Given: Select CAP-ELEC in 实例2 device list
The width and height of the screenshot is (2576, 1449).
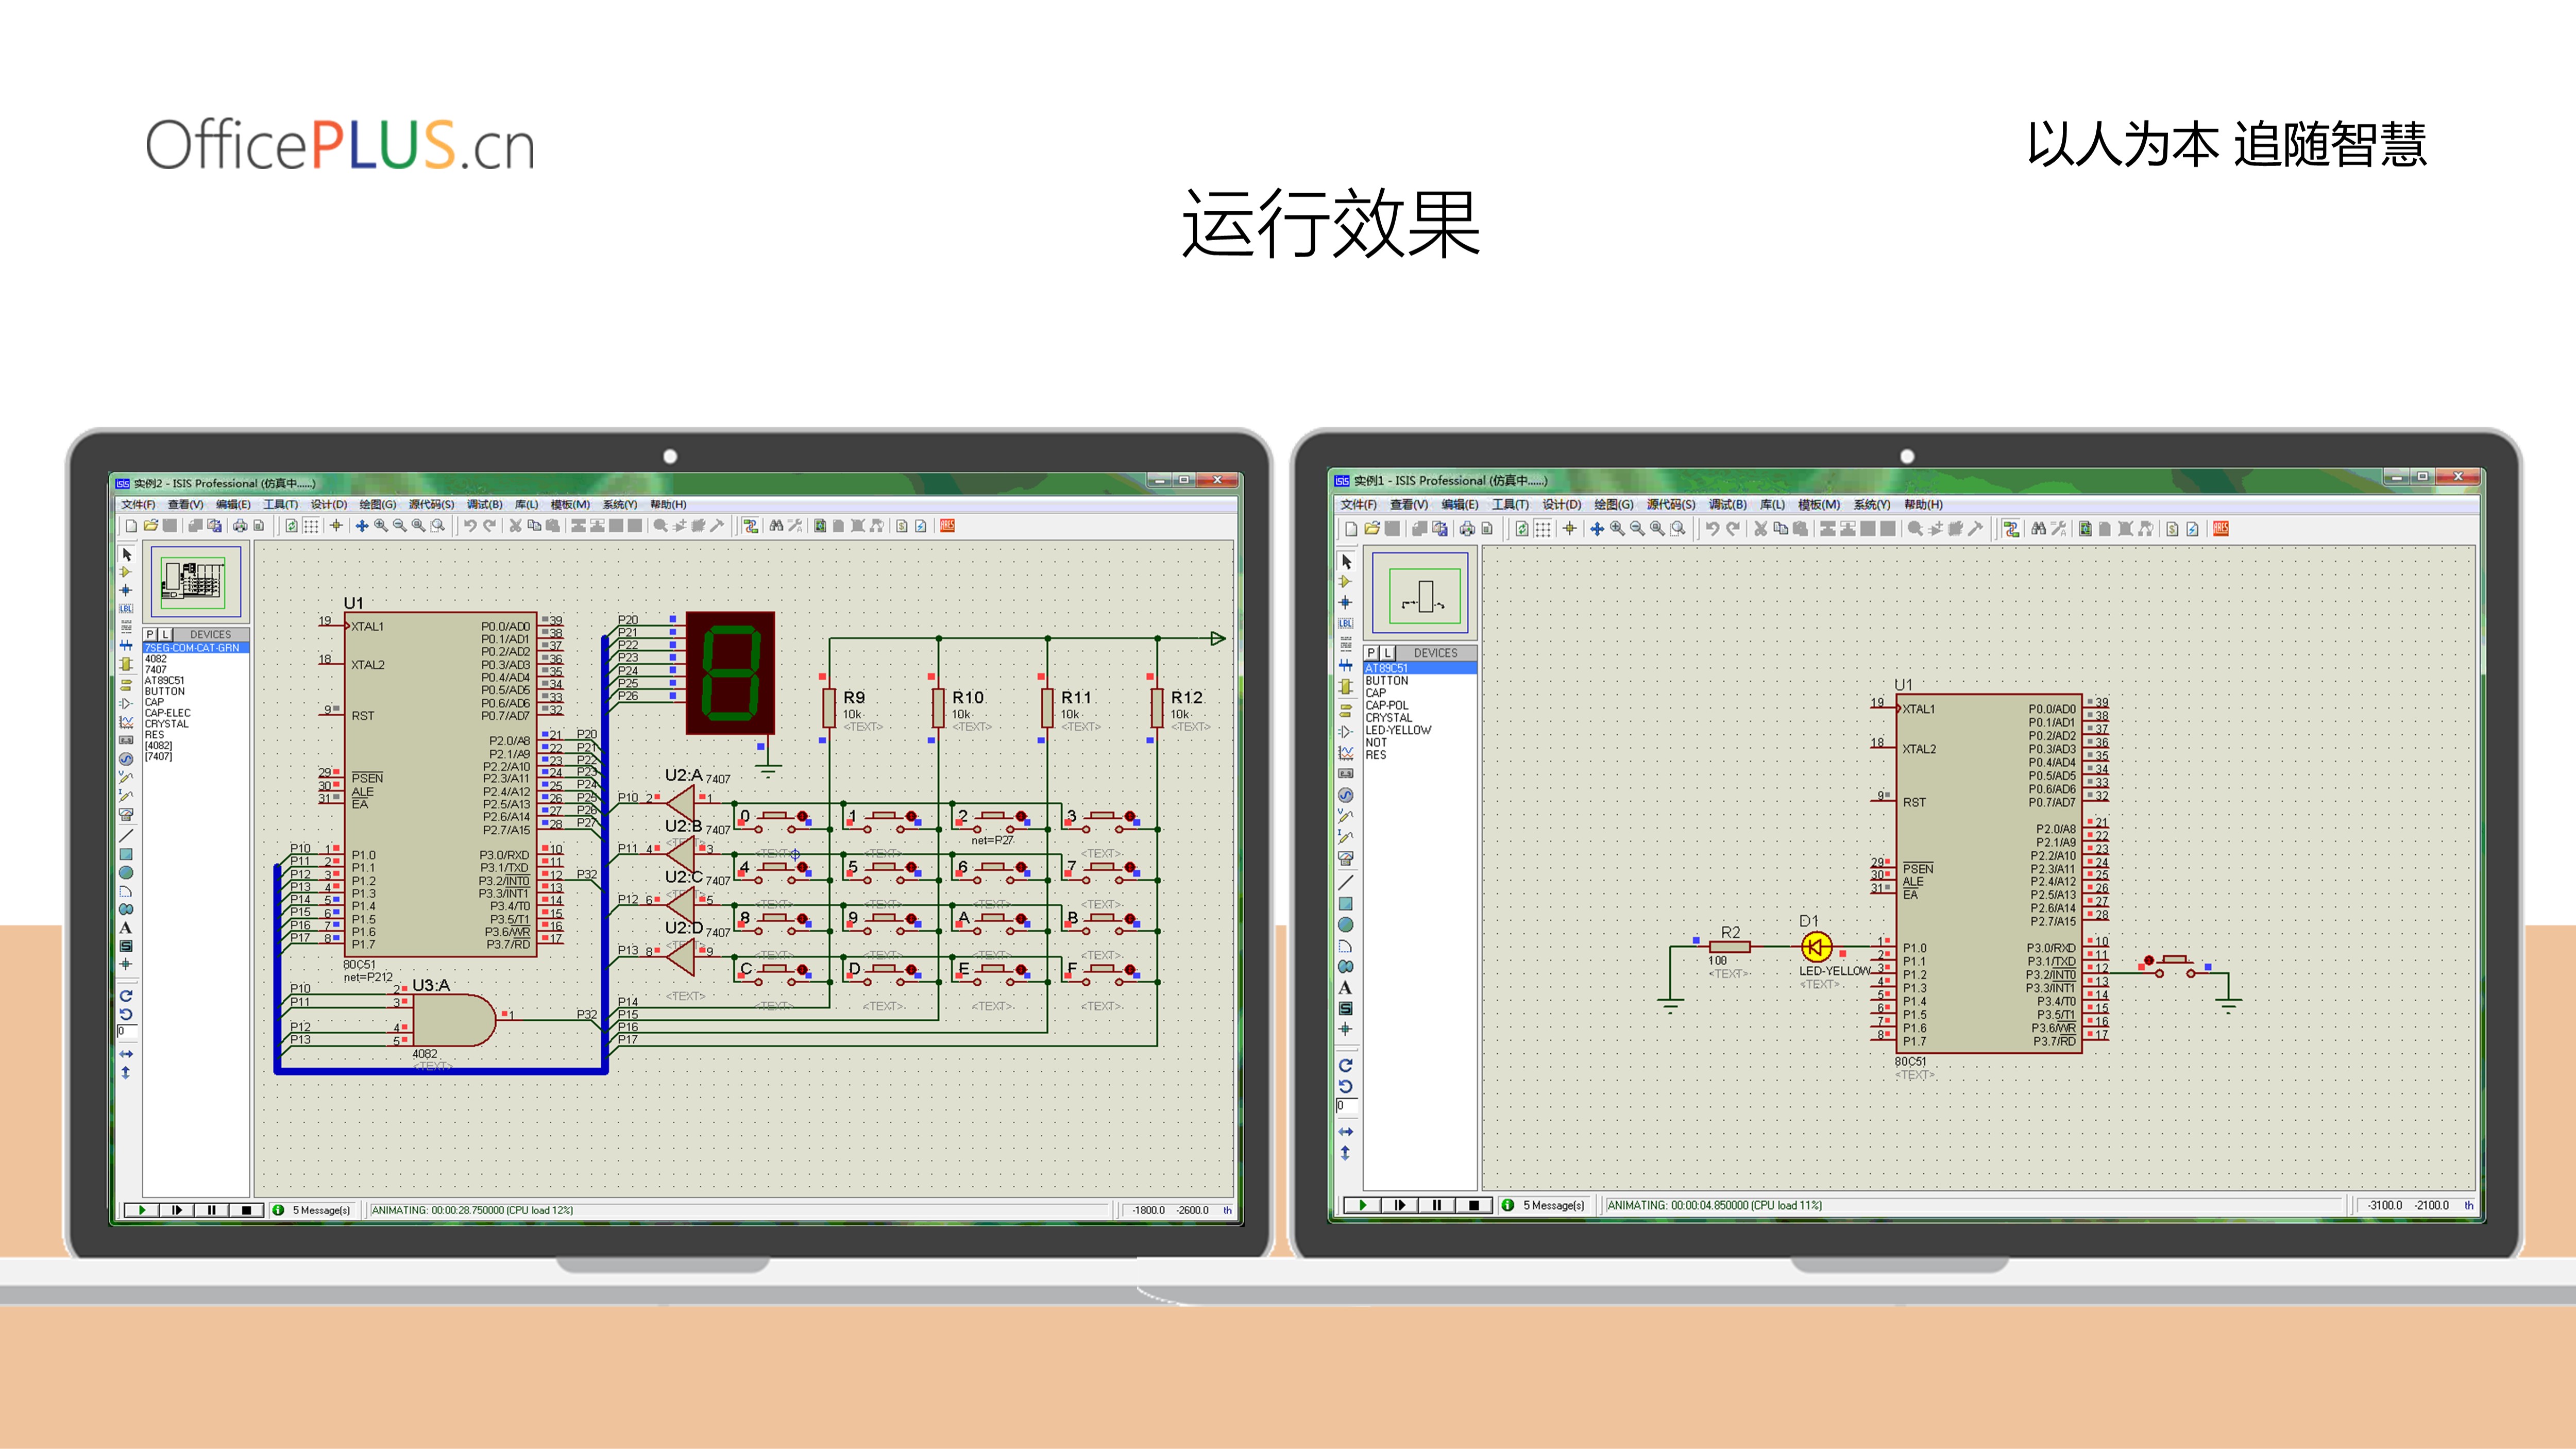Looking at the screenshot, I should click(x=167, y=713).
